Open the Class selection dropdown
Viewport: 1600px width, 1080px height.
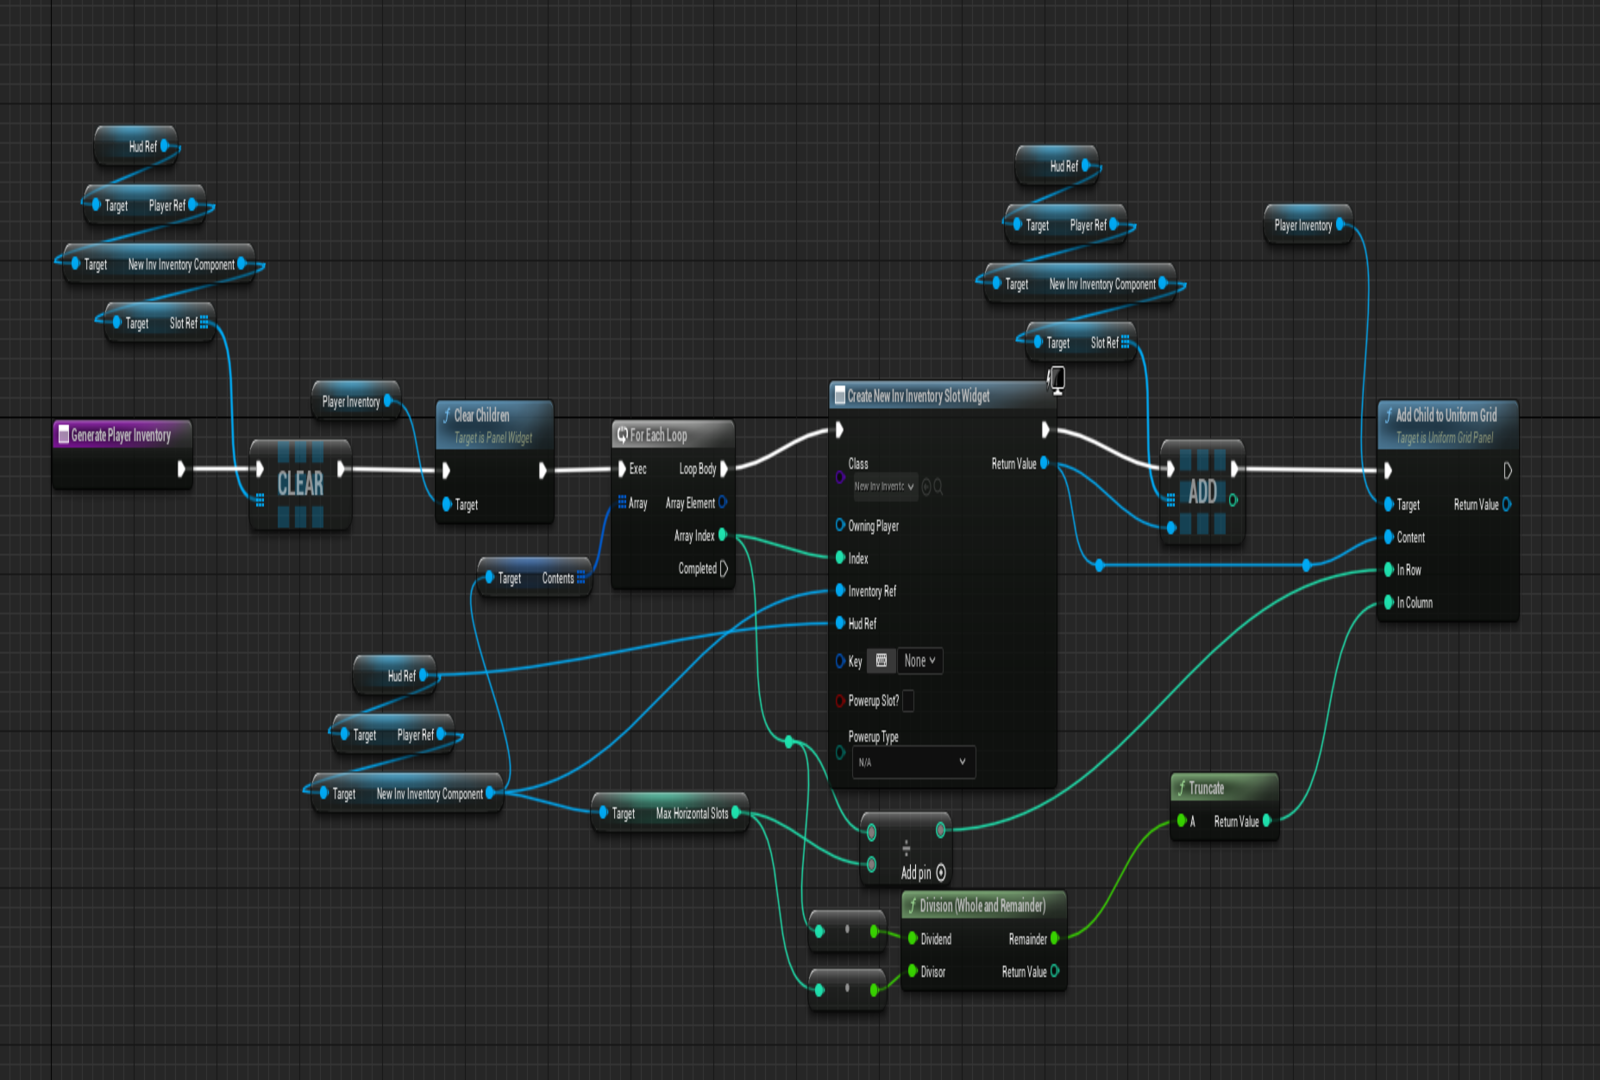click(884, 487)
